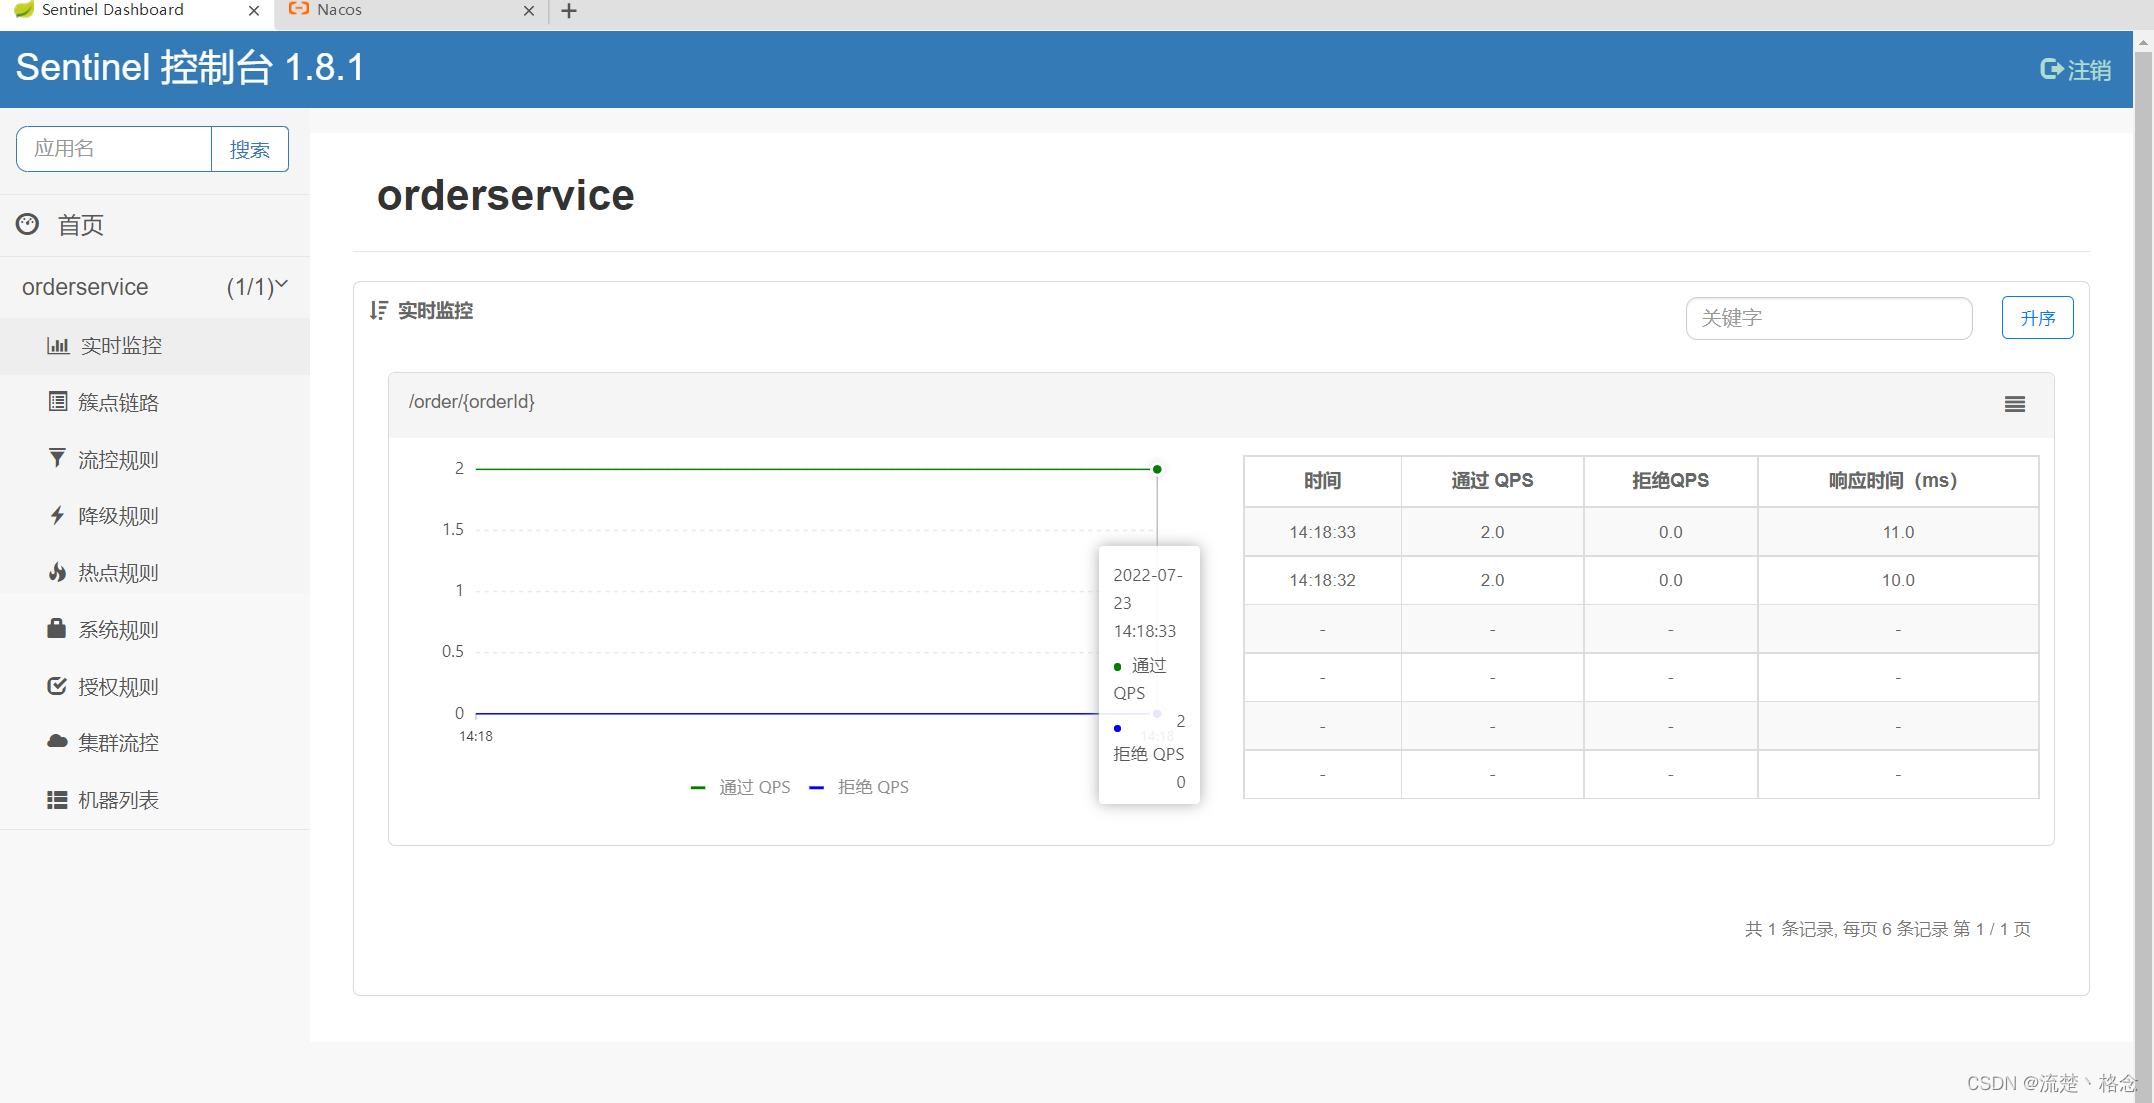This screenshot has height=1103, width=2154.
Task: Click the machine list table icon
Action: tap(57, 800)
